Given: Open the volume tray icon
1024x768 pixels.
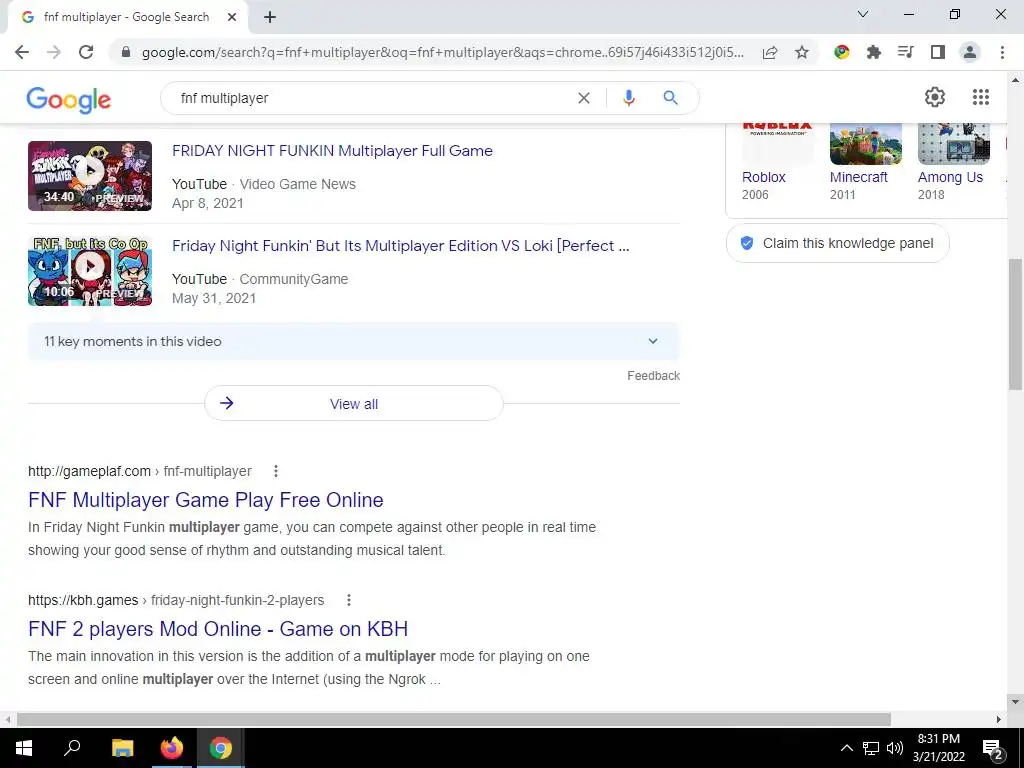Looking at the screenshot, I should pos(895,748).
